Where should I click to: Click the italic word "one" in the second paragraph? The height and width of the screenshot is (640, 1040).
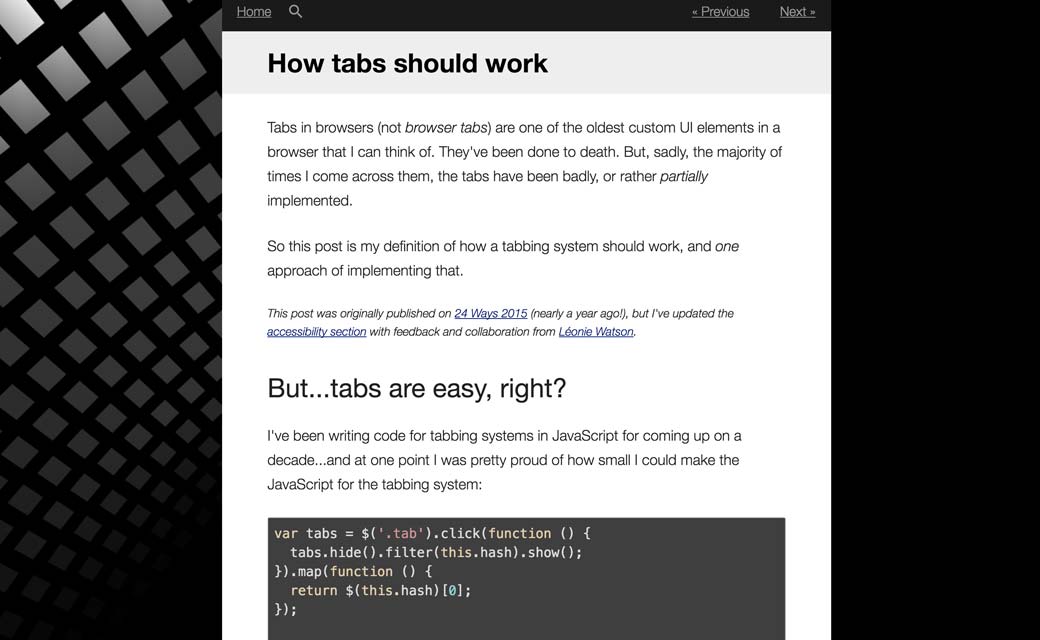pos(727,246)
